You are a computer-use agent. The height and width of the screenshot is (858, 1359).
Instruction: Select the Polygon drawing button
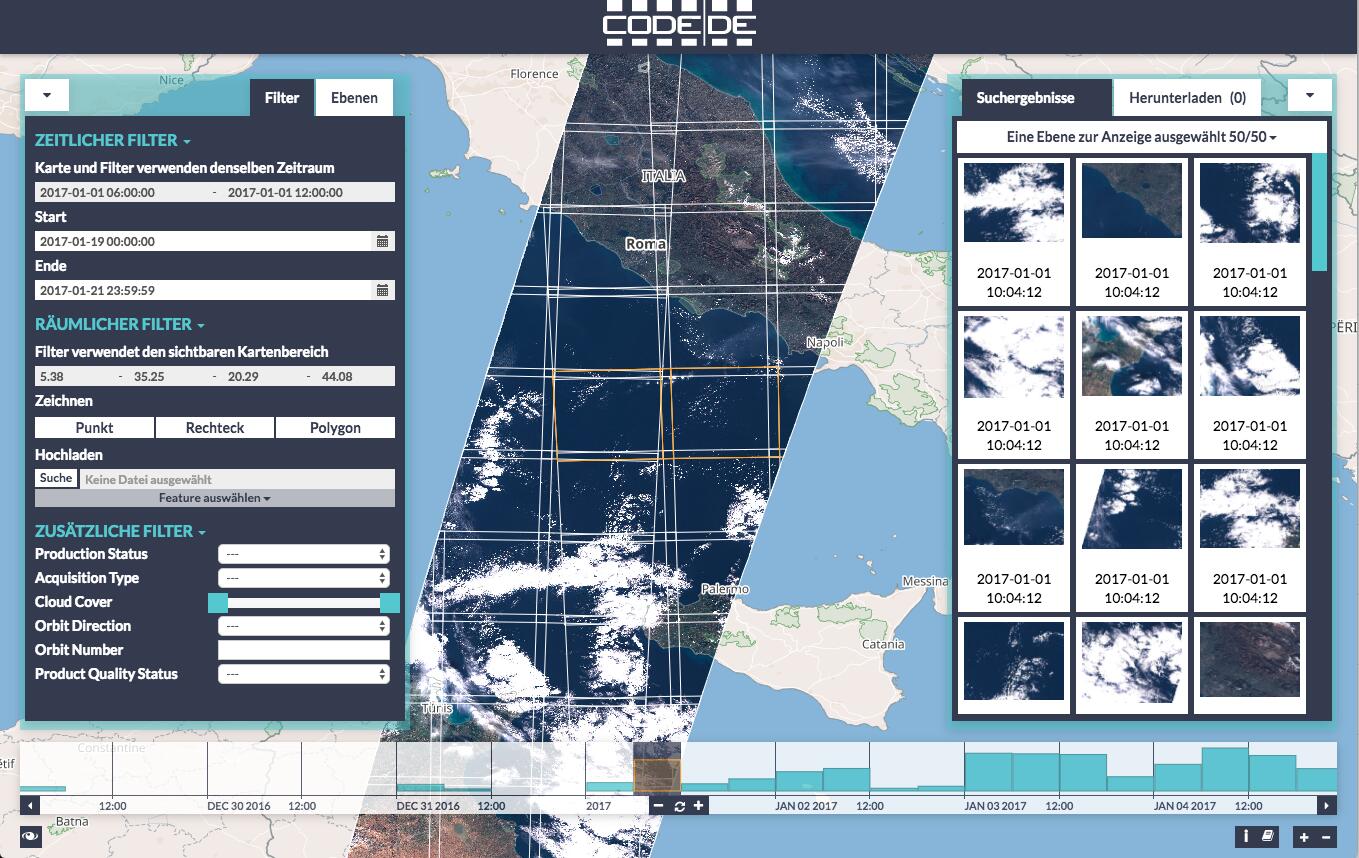(x=335, y=427)
